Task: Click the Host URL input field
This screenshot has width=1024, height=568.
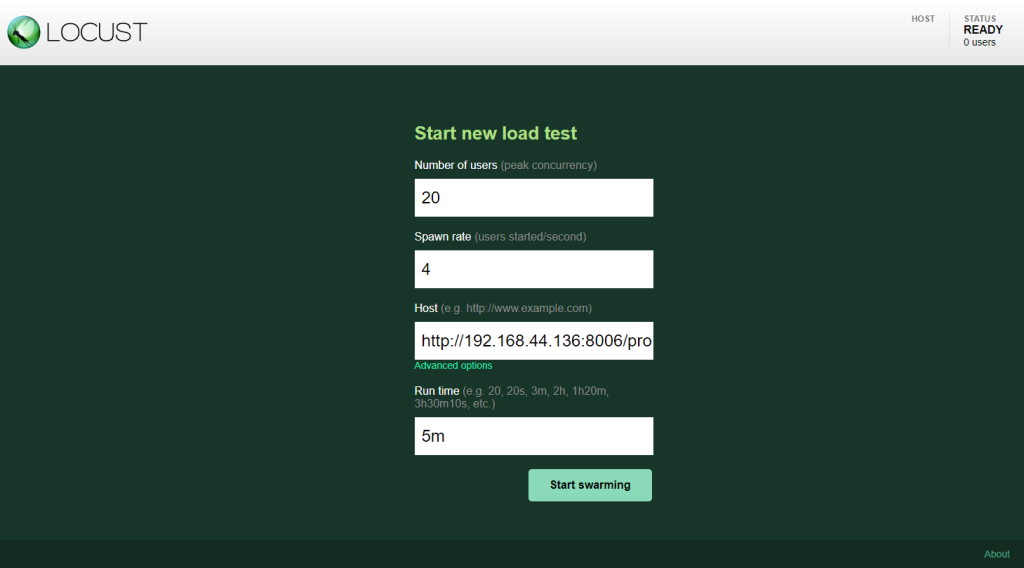Action: 534,341
